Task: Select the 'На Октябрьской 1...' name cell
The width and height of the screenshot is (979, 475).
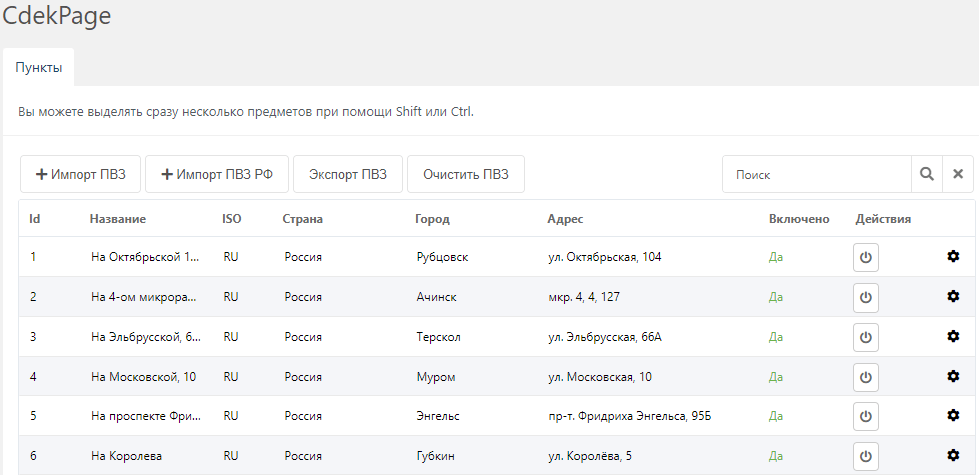Action: (146, 257)
